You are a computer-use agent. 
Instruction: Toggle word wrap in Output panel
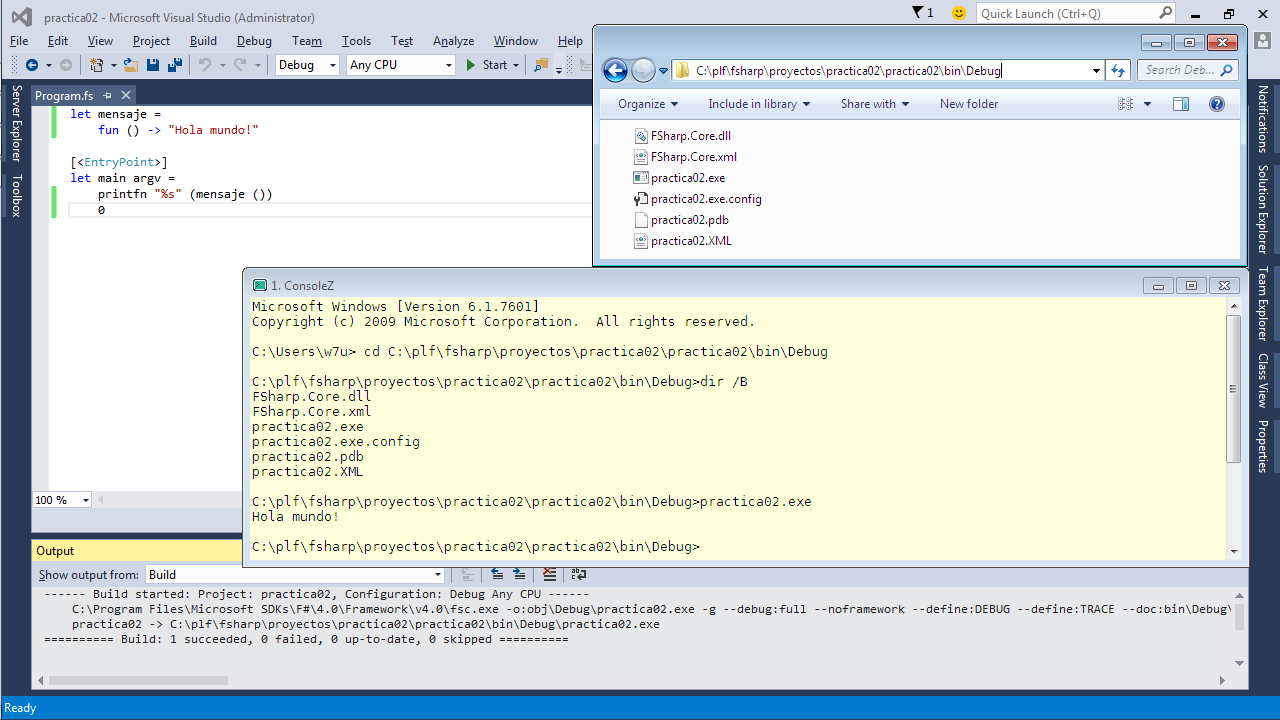(579, 574)
